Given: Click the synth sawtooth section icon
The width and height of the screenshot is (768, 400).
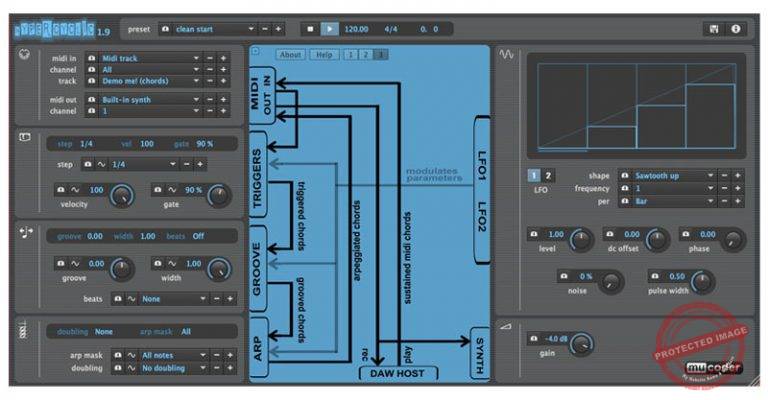Looking at the screenshot, I should 505,326.
